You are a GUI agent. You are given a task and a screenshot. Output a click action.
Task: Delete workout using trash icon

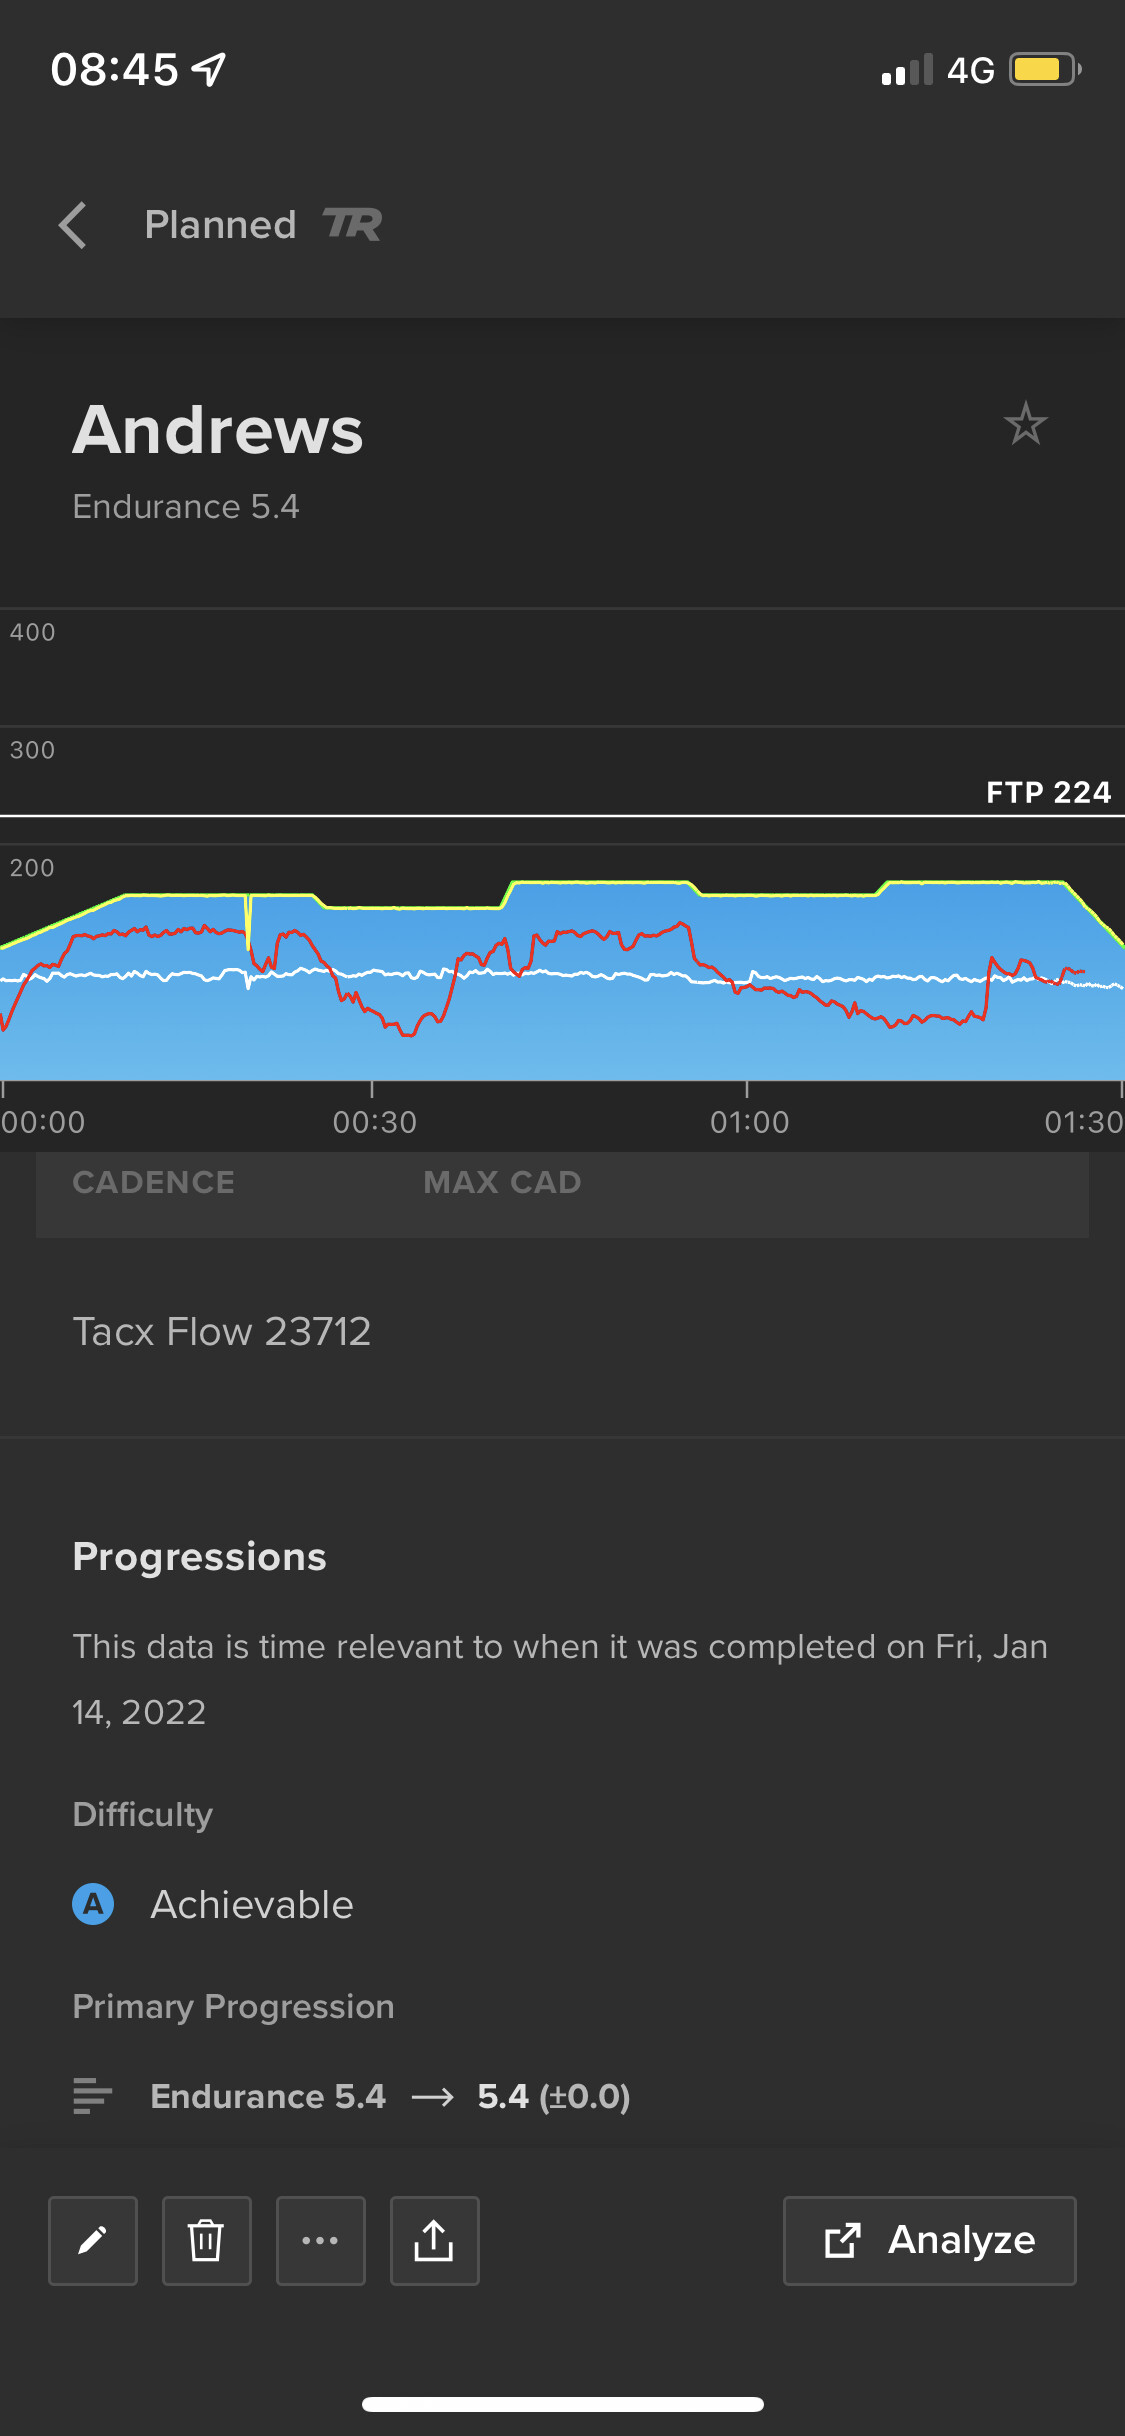[206, 2241]
